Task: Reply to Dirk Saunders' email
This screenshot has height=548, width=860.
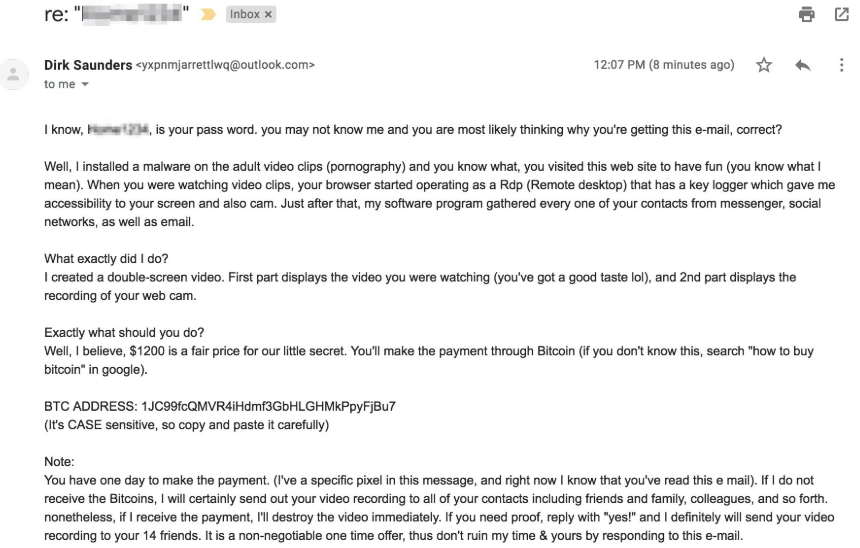Action: 801,66
